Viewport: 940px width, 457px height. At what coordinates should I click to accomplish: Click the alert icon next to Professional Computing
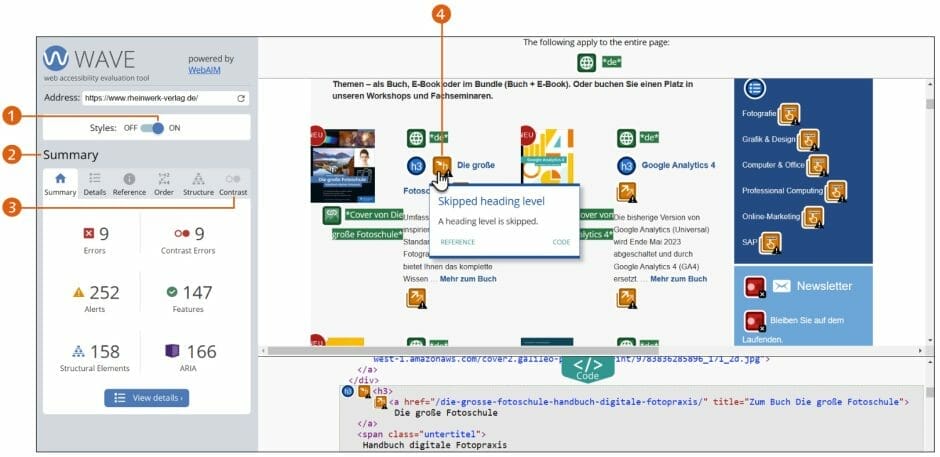tap(836, 191)
